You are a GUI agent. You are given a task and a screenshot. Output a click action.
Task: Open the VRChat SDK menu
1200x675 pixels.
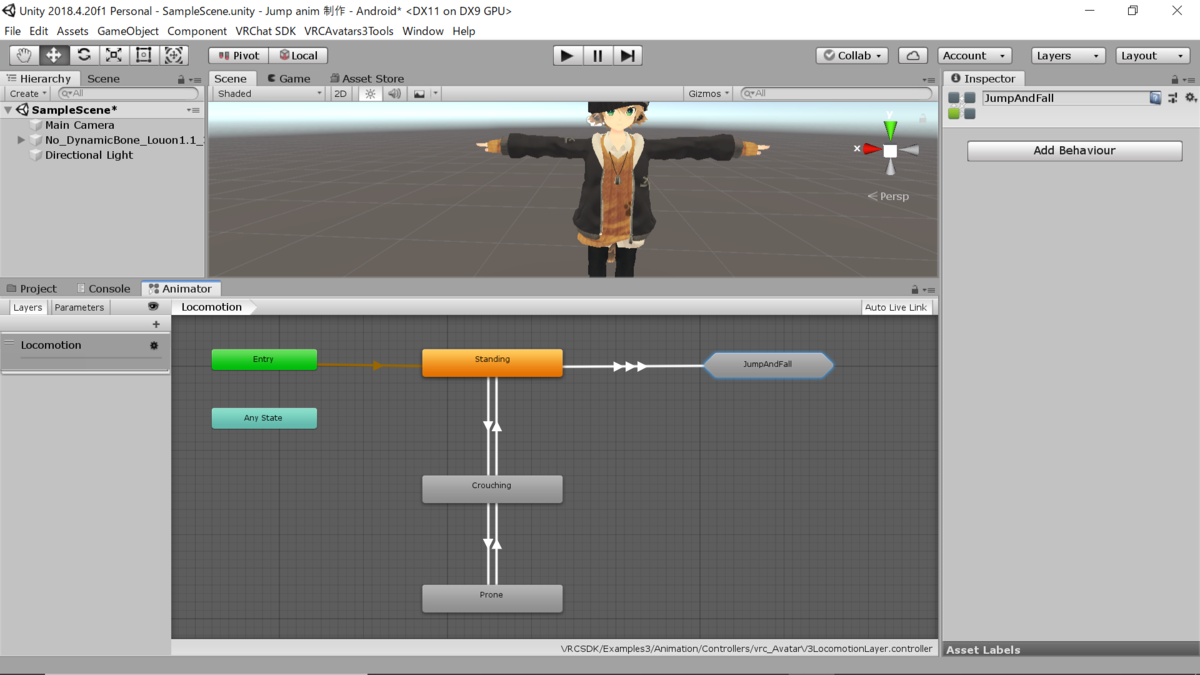pyautogui.click(x=265, y=31)
